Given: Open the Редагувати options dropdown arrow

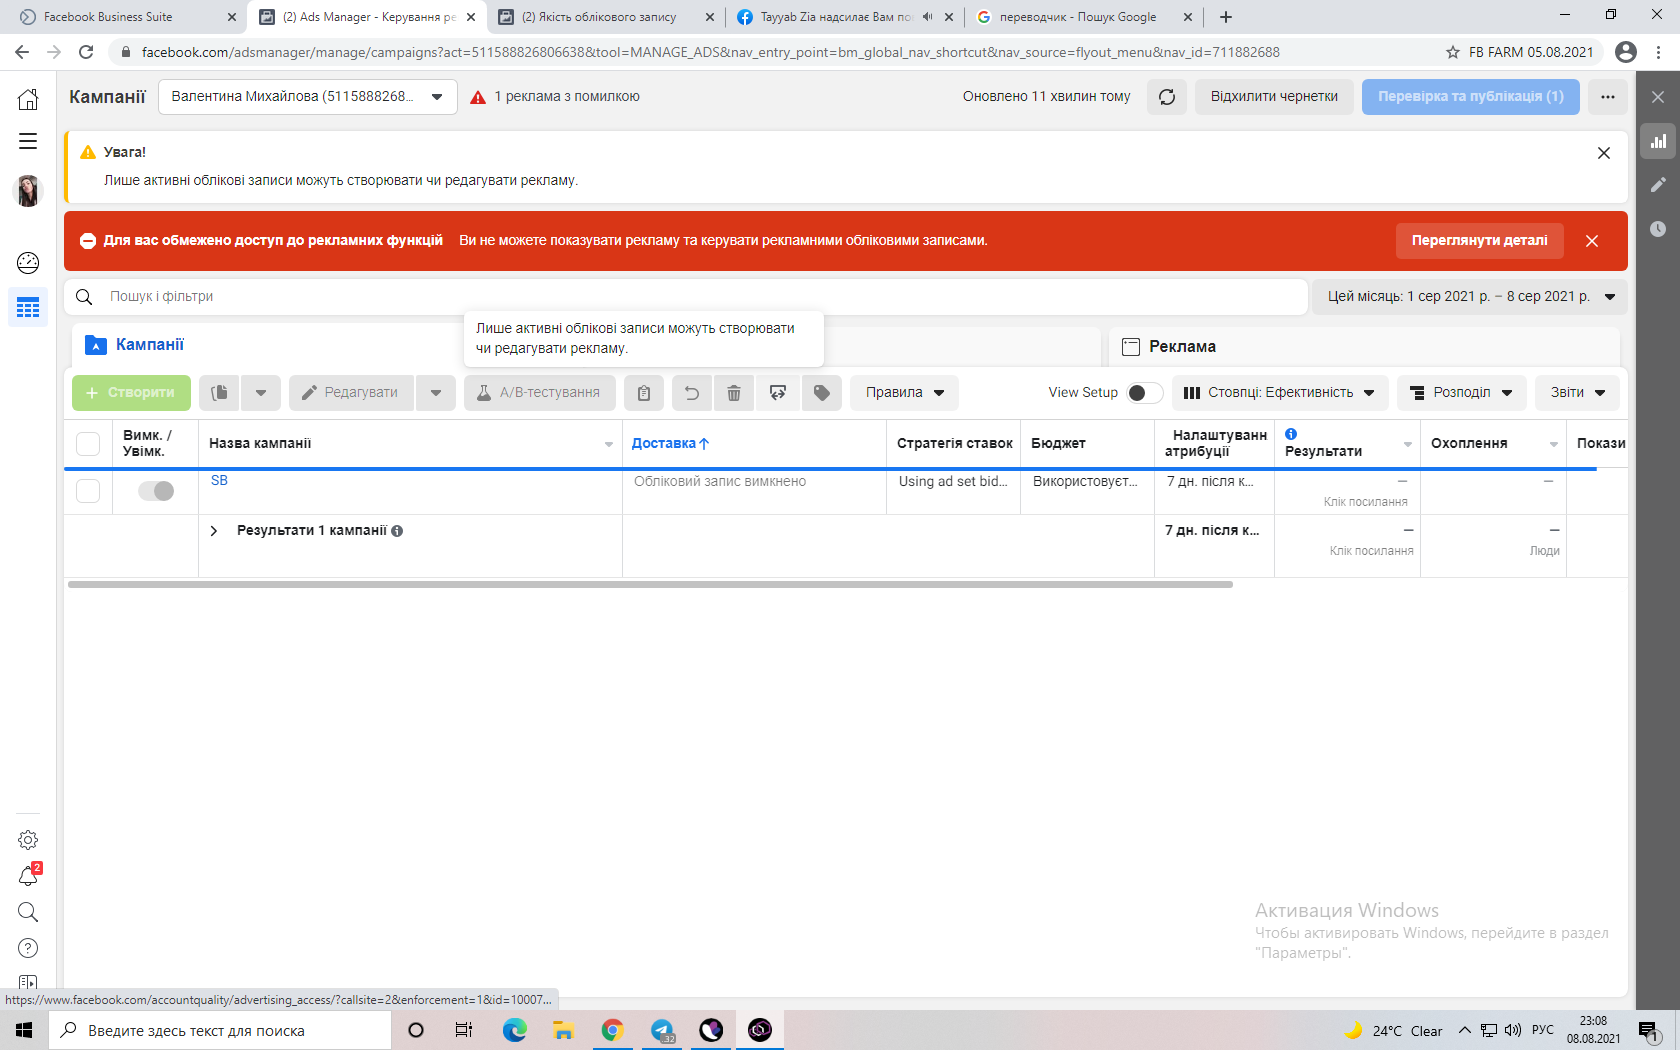Looking at the screenshot, I should click(436, 393).
